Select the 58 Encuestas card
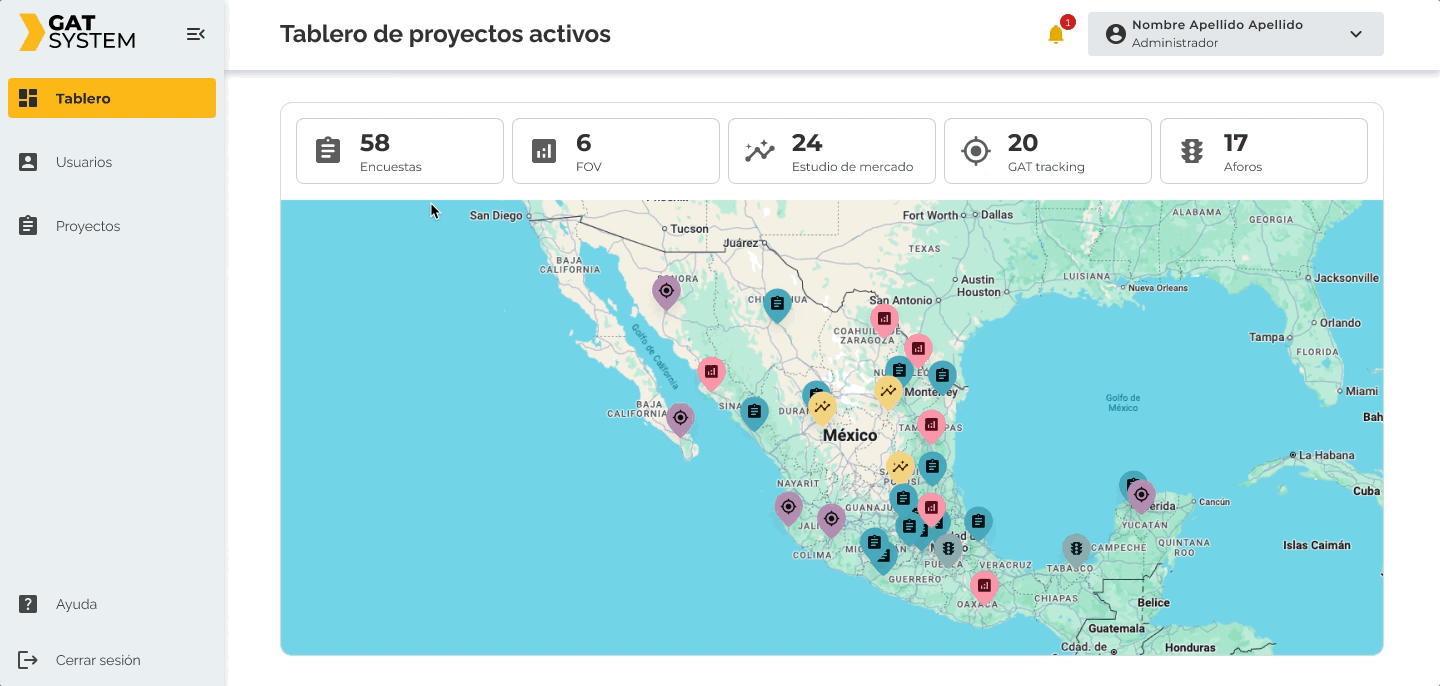Viewport: 1440px width, 686px height. pyautogui.click(x=400, y=151)
